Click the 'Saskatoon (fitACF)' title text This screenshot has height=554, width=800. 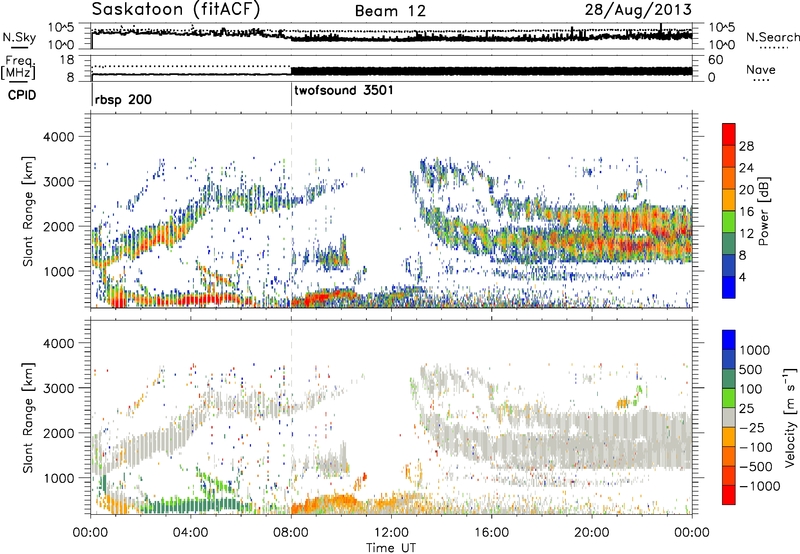[x=176, y=9]
